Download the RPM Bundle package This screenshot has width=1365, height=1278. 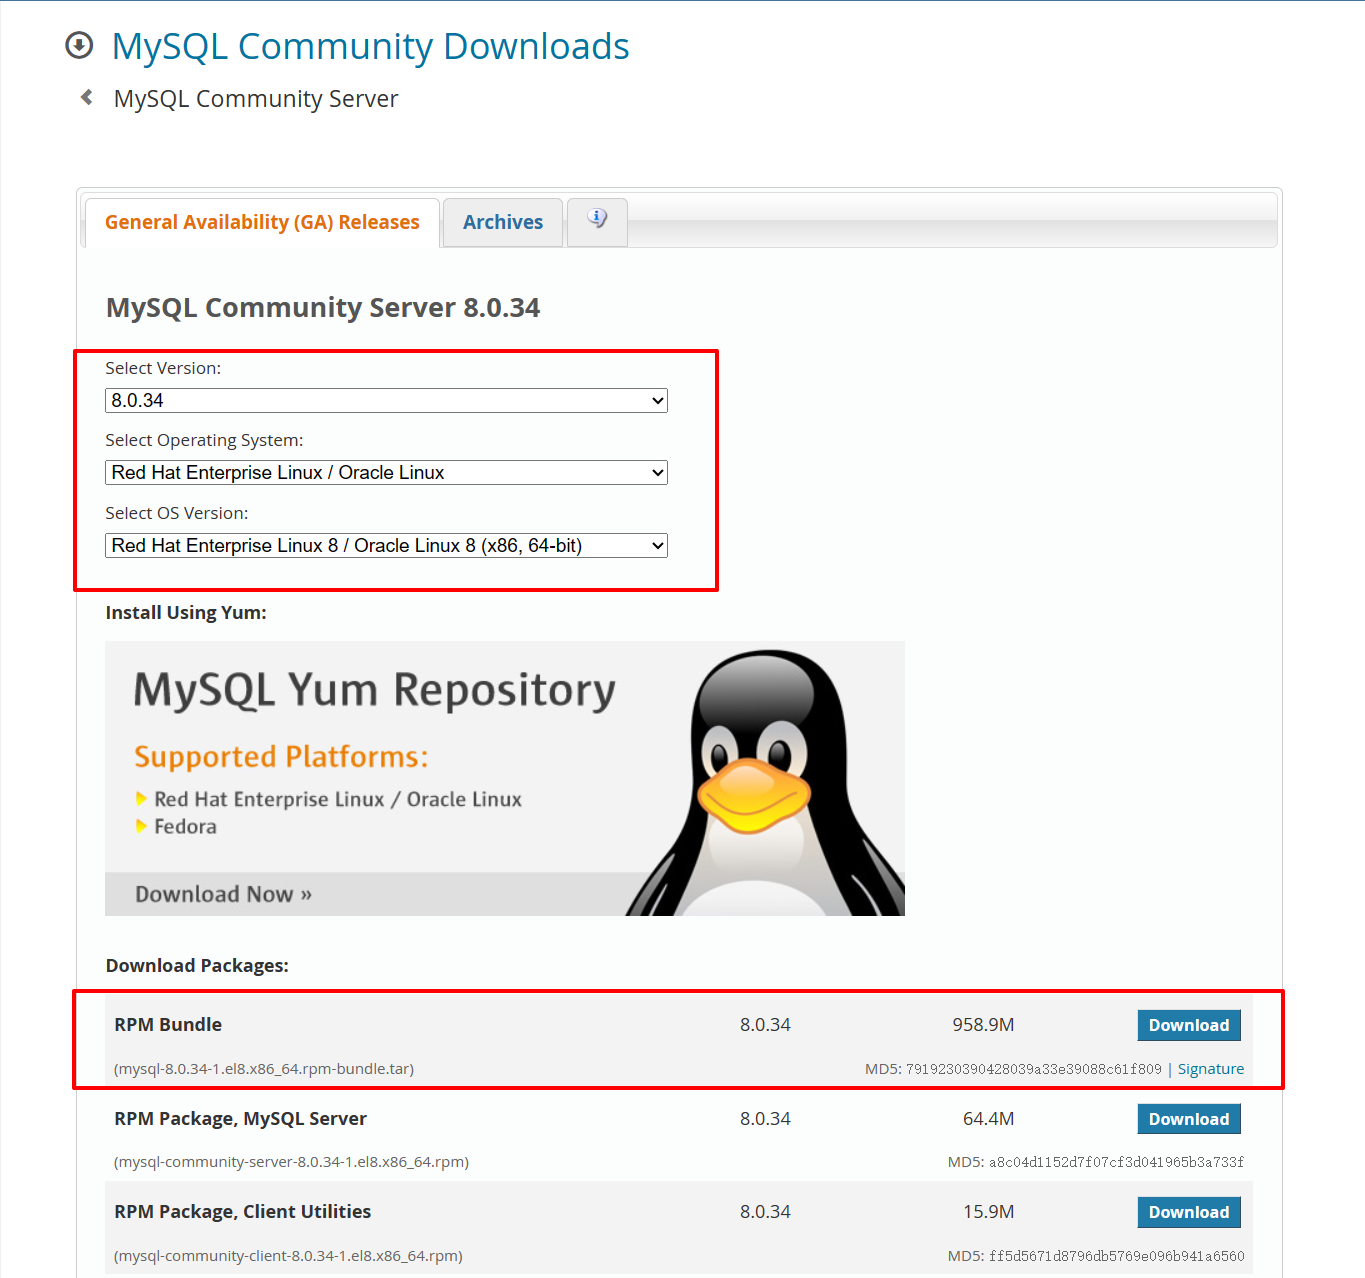coord(1188,1025)
